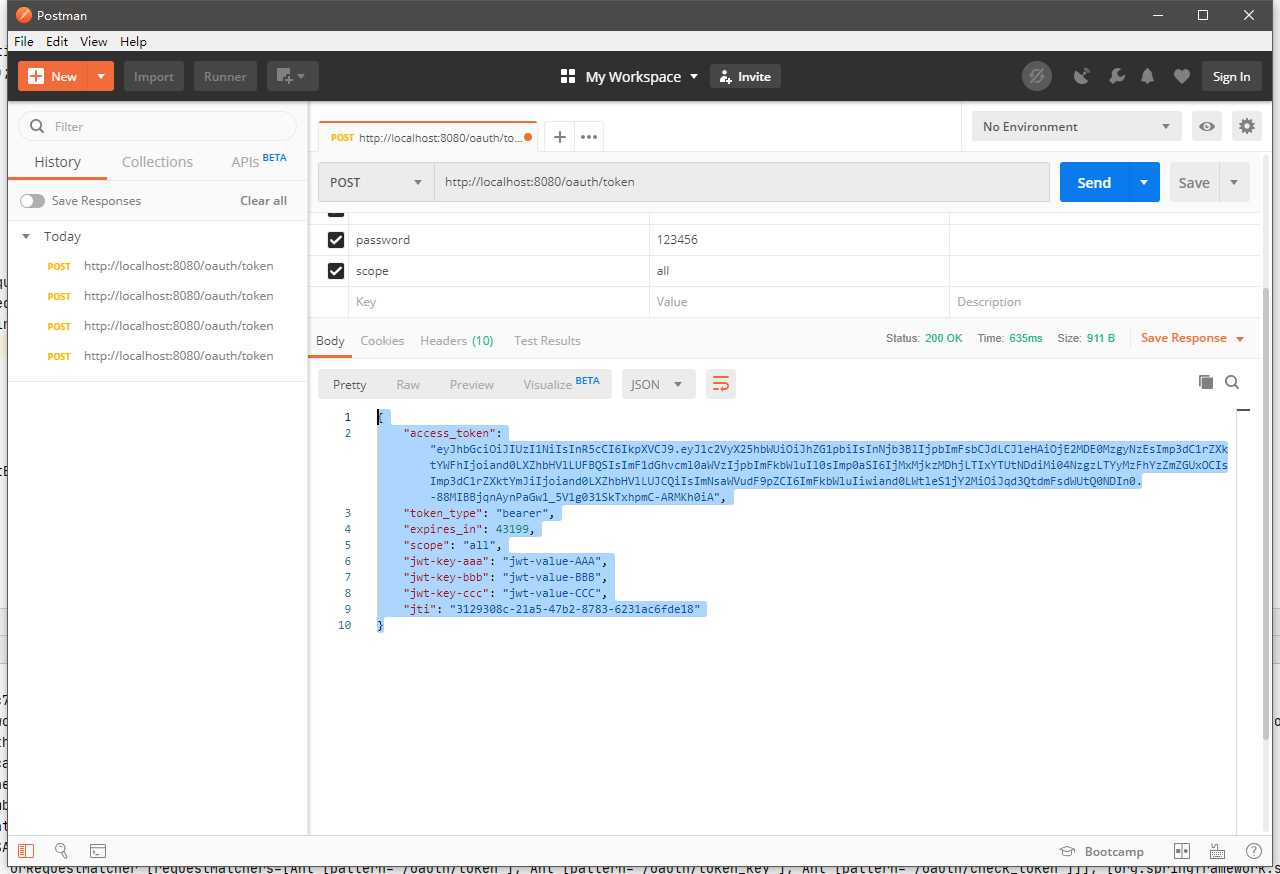Open the My Workspace dropdown
Viewport: 1280px width, 874px height.
(x=640, y=76)
